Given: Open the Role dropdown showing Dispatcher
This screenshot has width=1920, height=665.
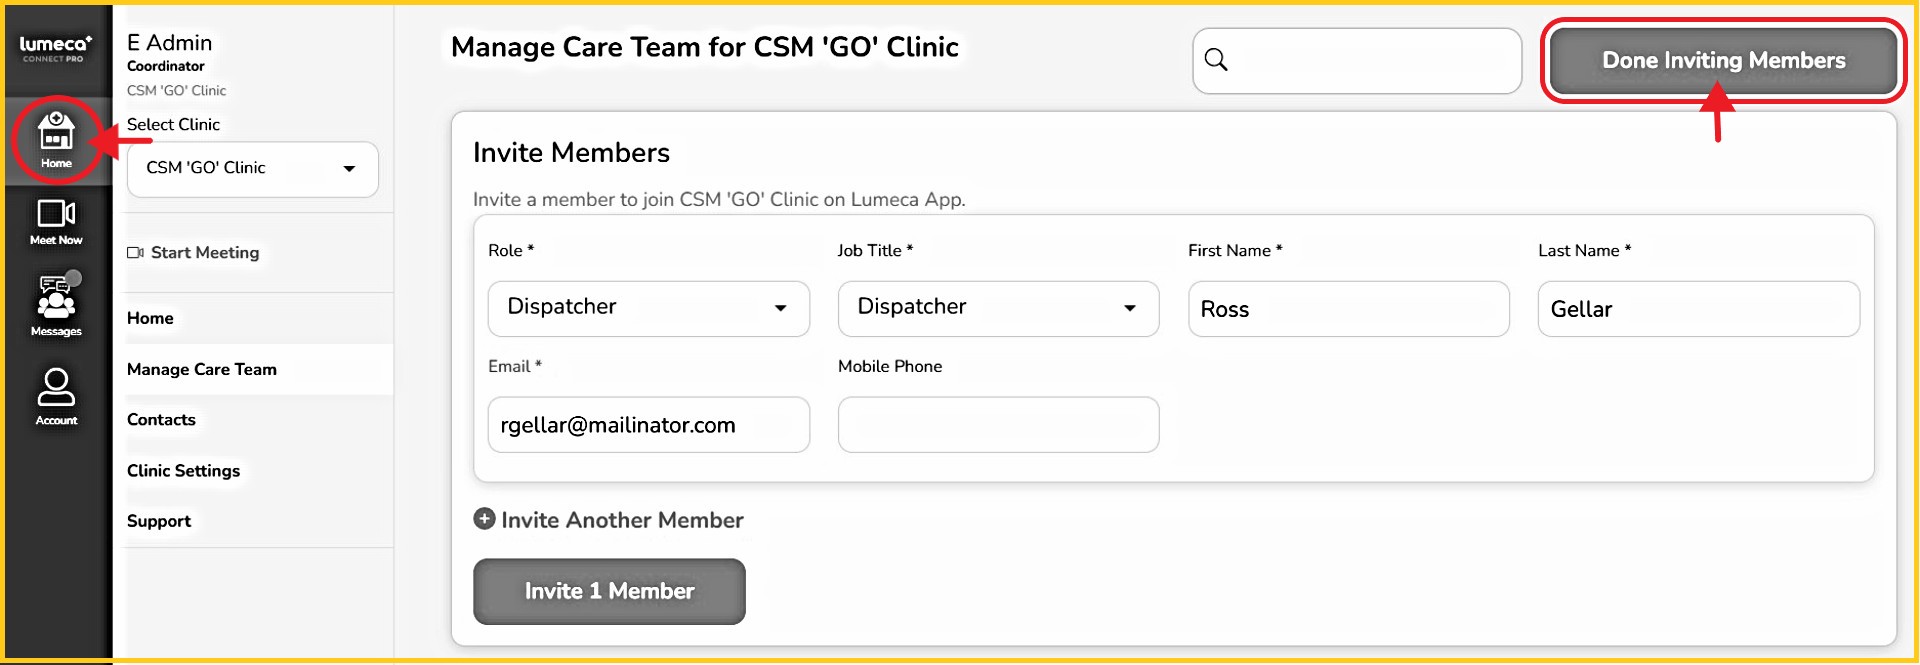Looking at the screenshot, I should pyautogui.click(x=648, y=308).
